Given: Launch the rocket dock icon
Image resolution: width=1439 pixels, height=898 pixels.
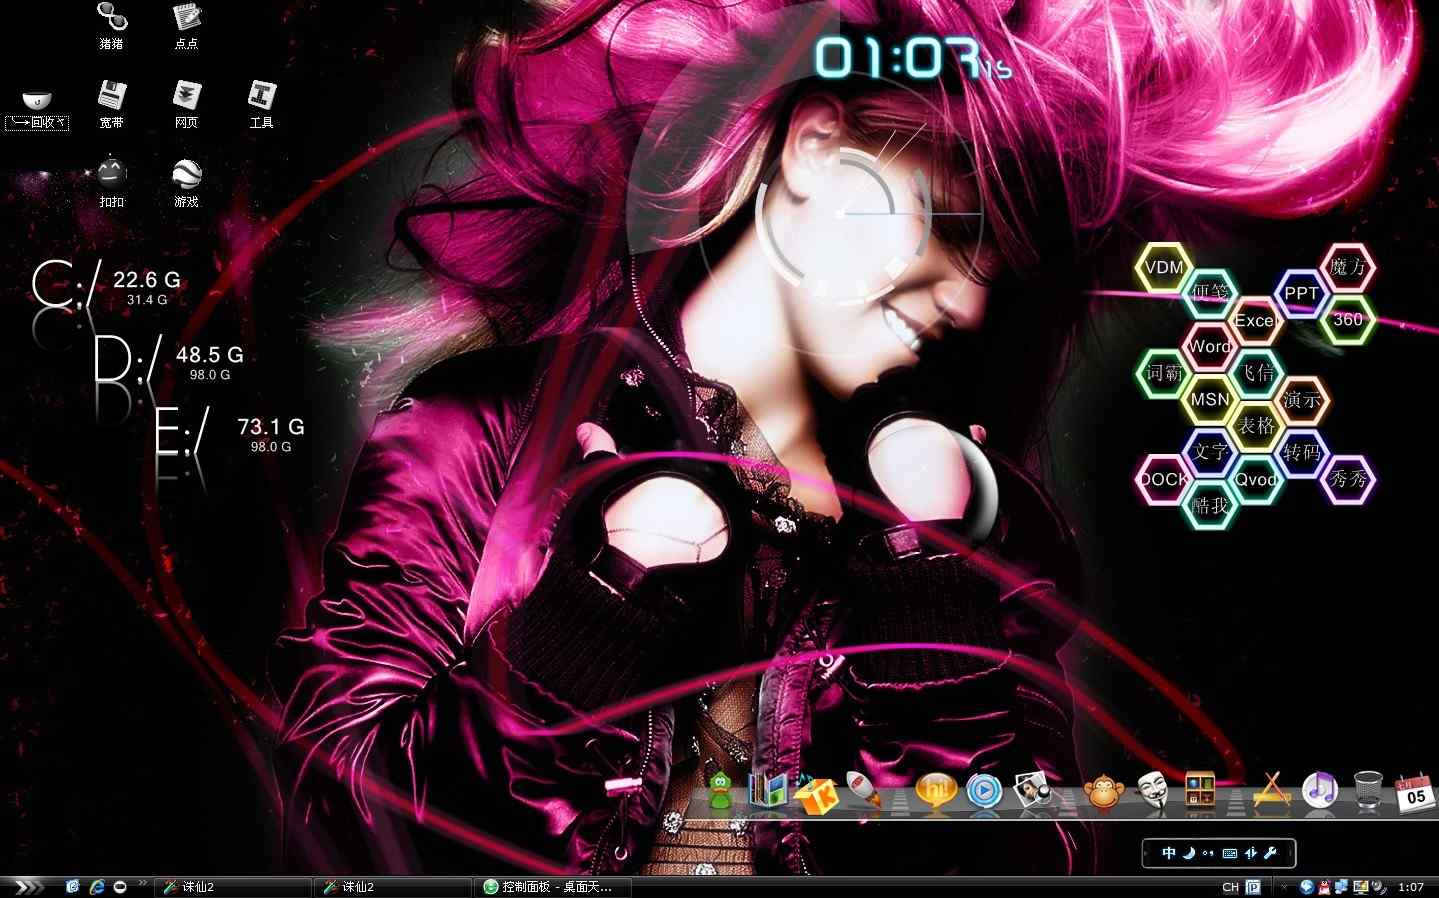Looking at the screenshot, I should 864,791.
